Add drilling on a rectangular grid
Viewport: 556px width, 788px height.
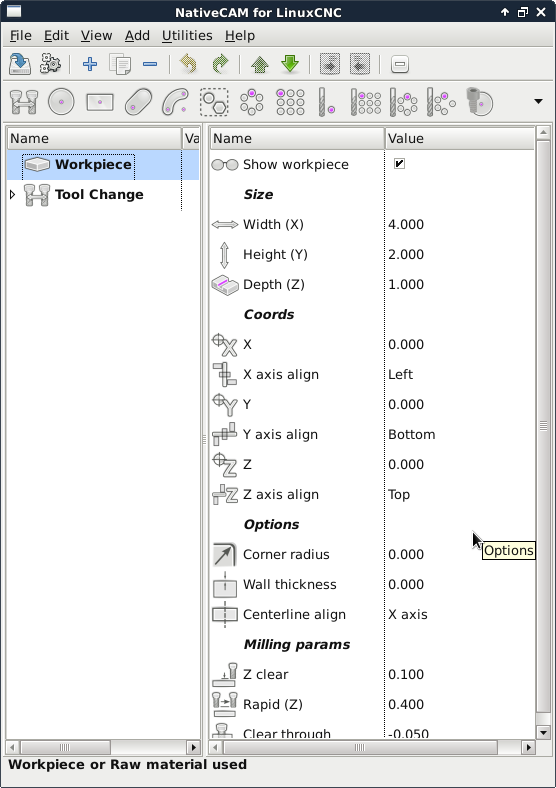tap(365, 102)
